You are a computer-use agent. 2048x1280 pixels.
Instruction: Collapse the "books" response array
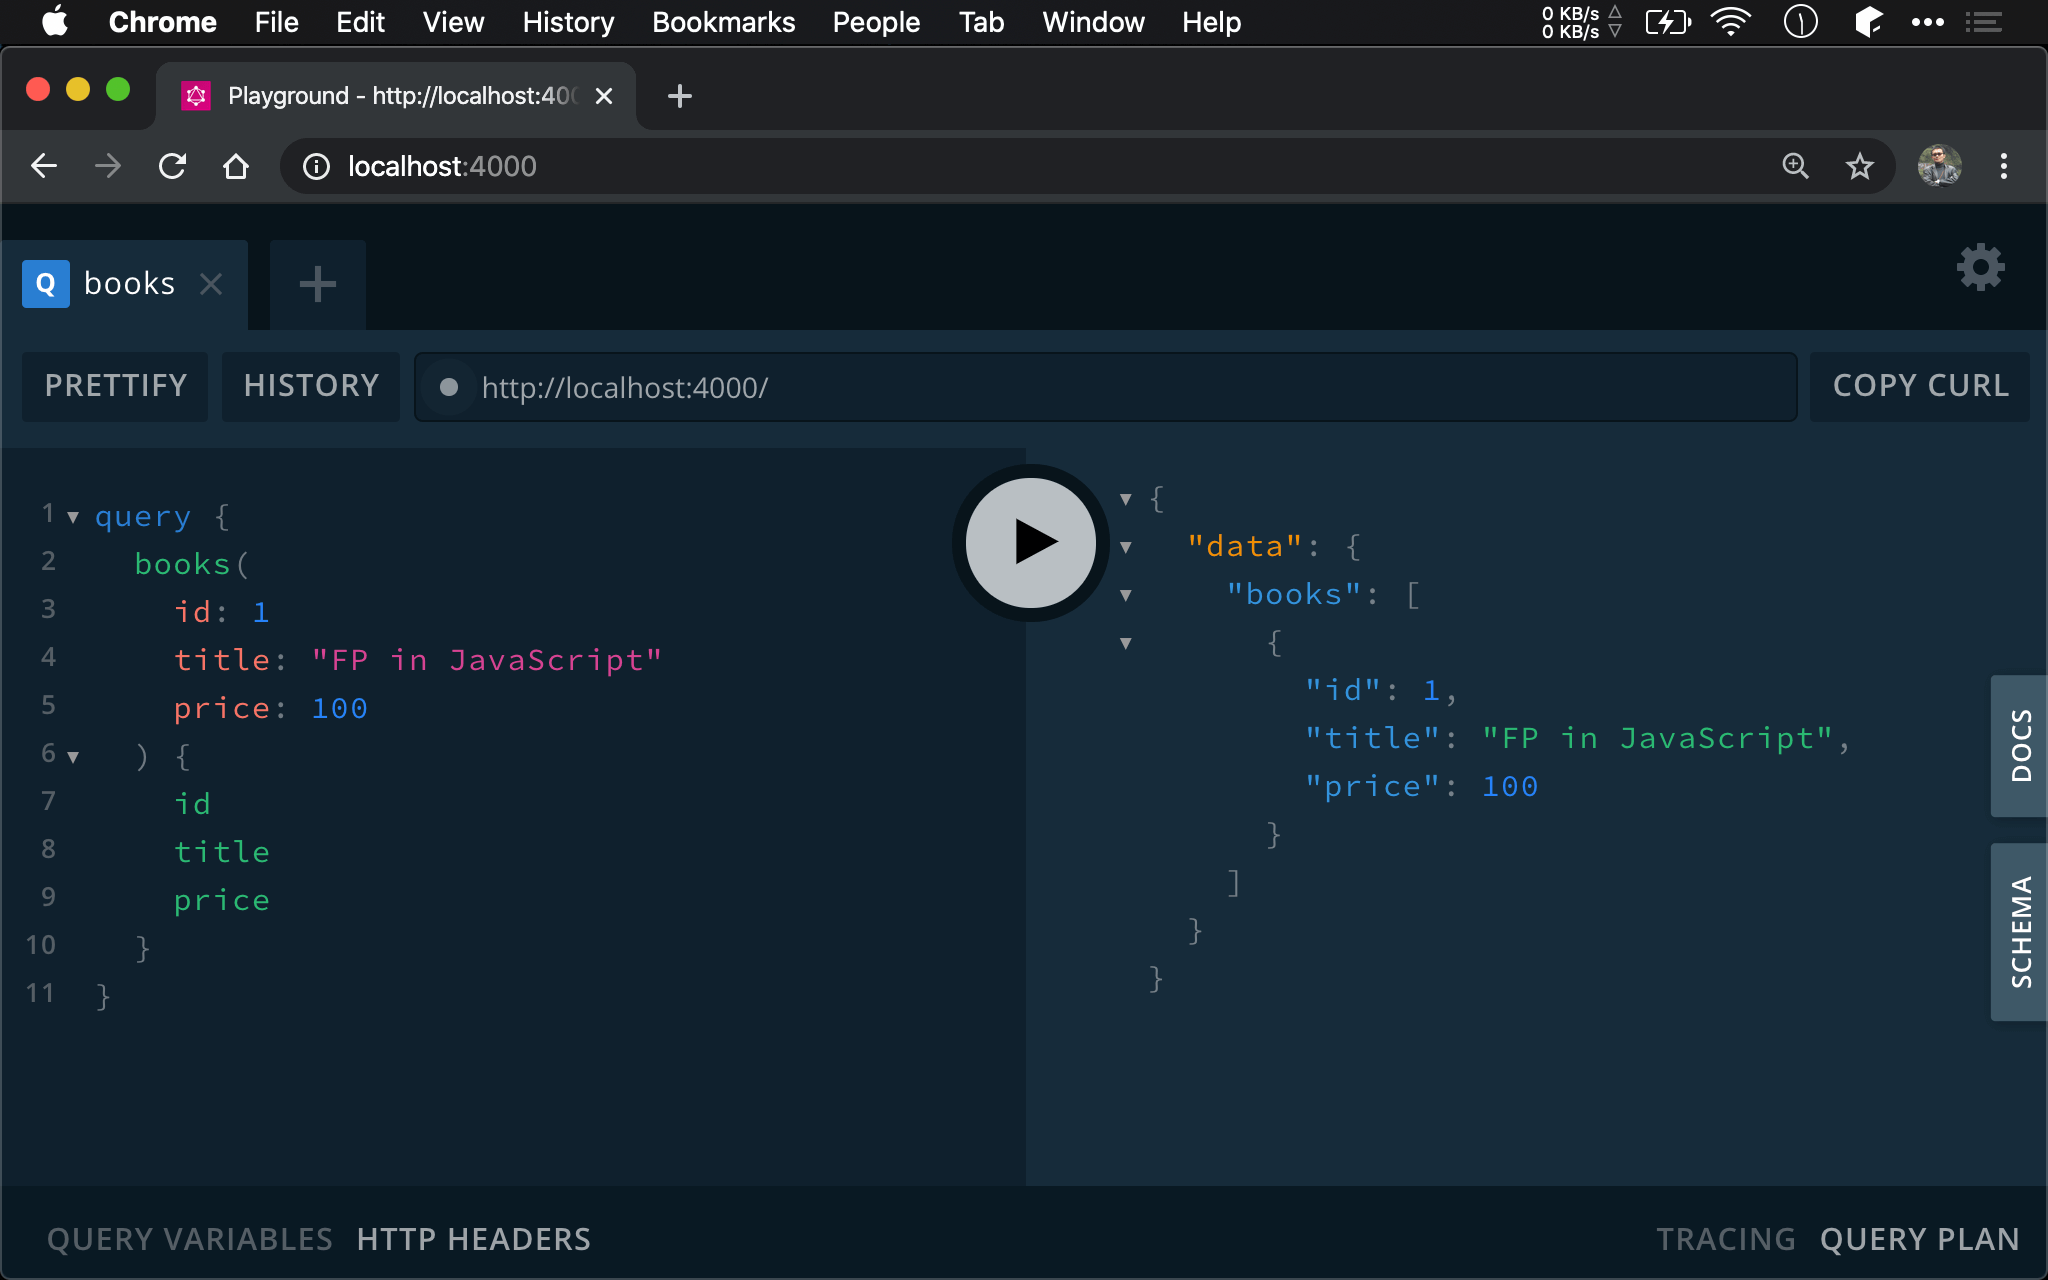coord(1126,595)
